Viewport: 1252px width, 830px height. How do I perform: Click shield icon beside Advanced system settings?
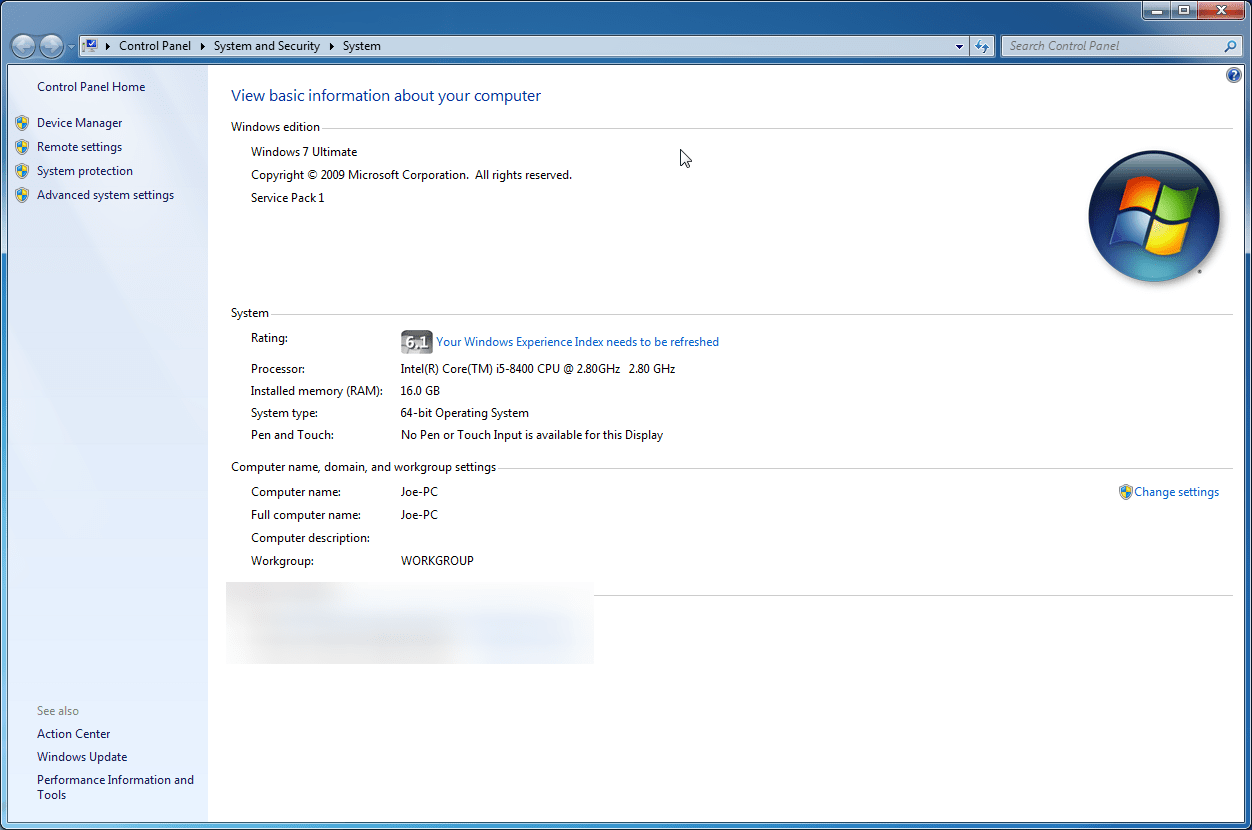click(x=22, y=195)
